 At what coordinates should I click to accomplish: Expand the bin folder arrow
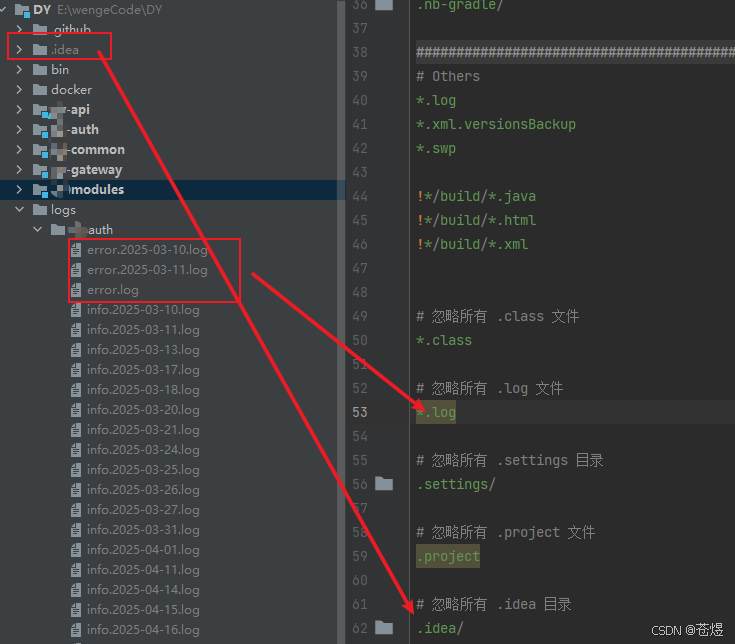pos(19,69)
